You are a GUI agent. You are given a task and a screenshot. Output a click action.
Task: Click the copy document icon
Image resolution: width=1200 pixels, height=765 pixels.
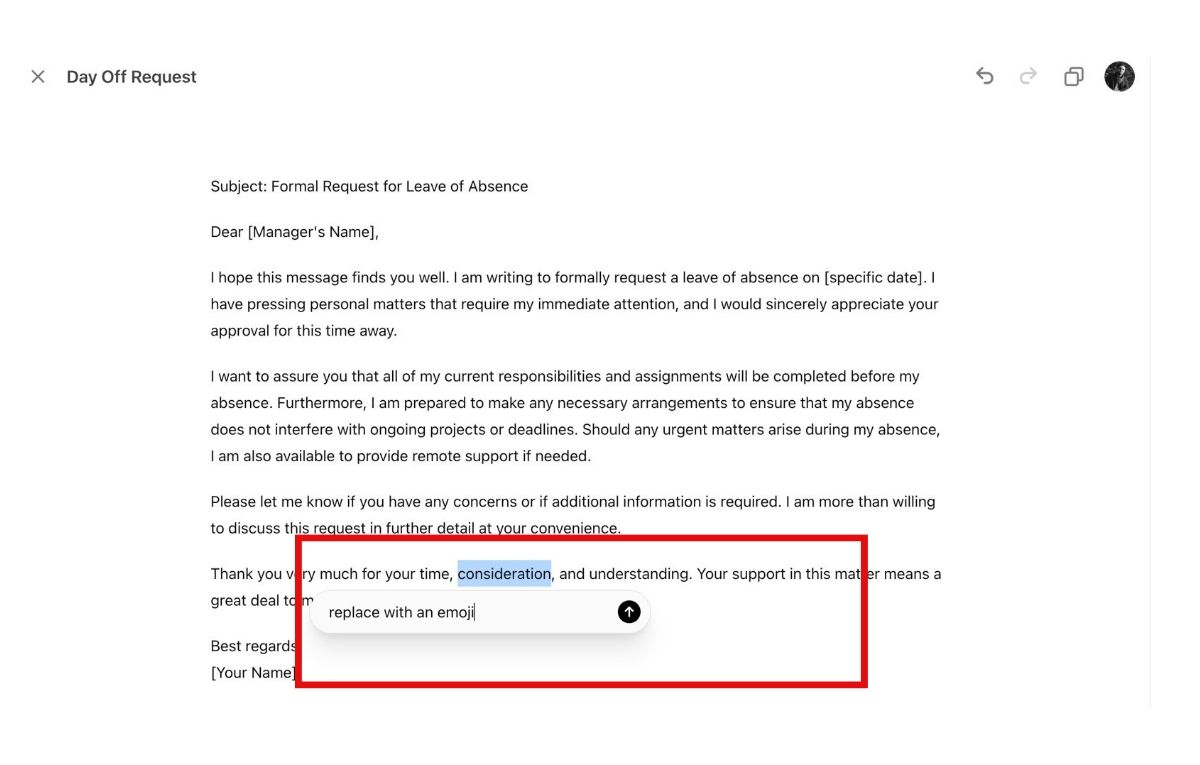click(1073, 77)
